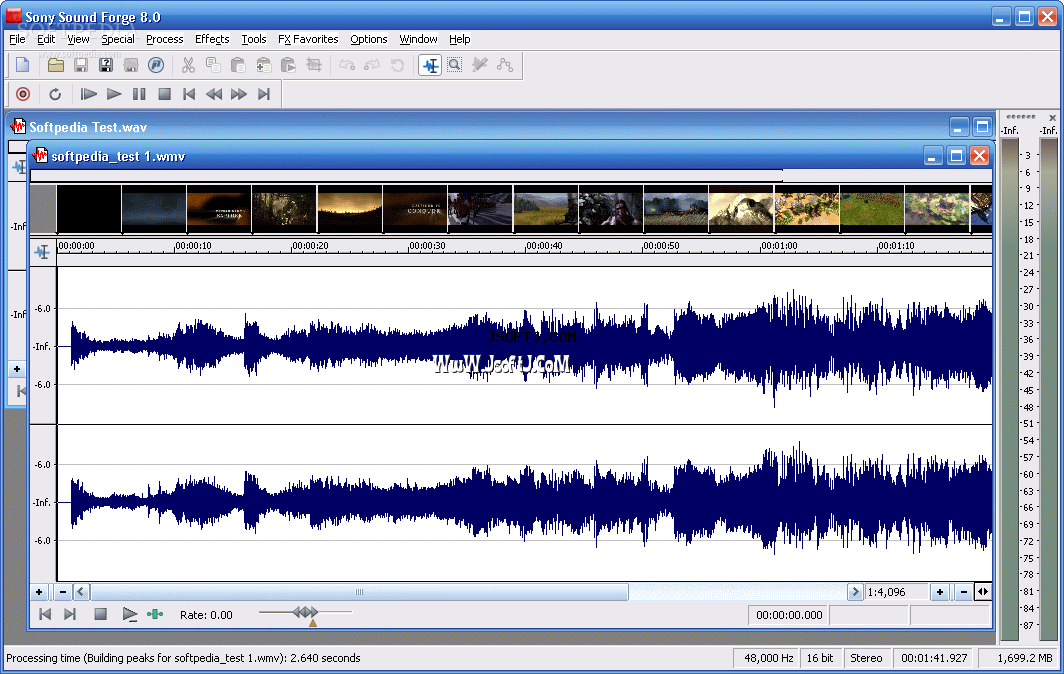1064x674 pixels.
Task: Click the 48,000 Hz sample rate in status bar
Action: 768,658
